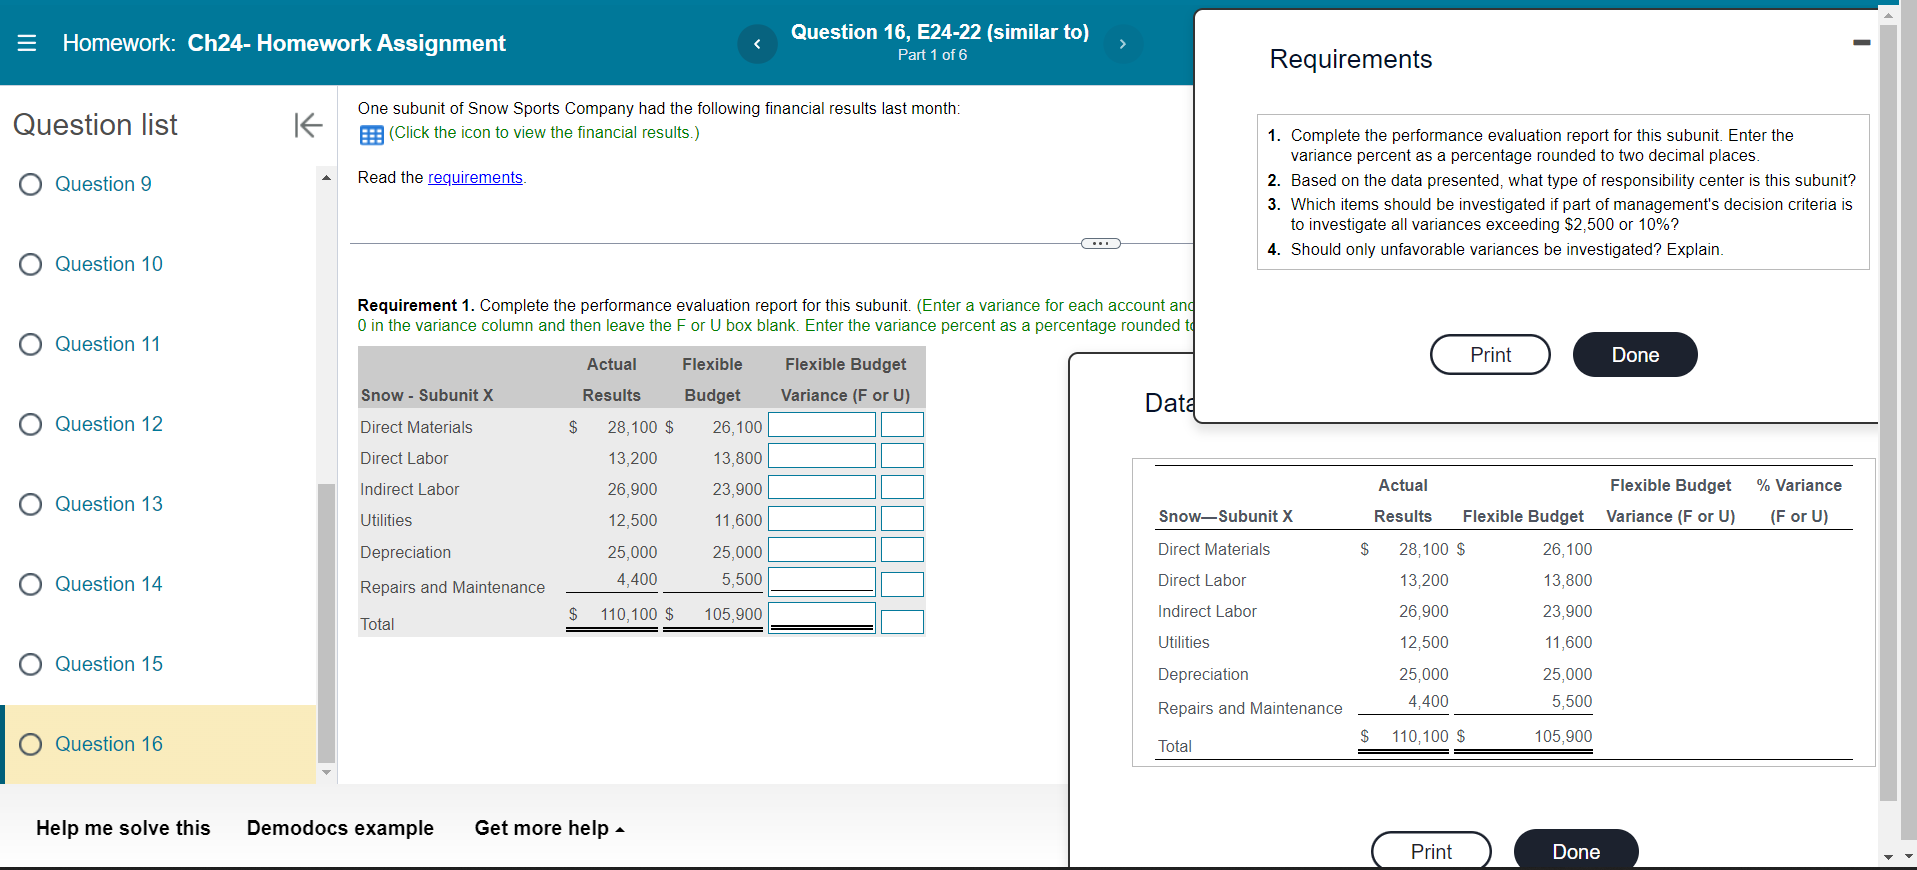Click Help me solve this

point(123,828)
